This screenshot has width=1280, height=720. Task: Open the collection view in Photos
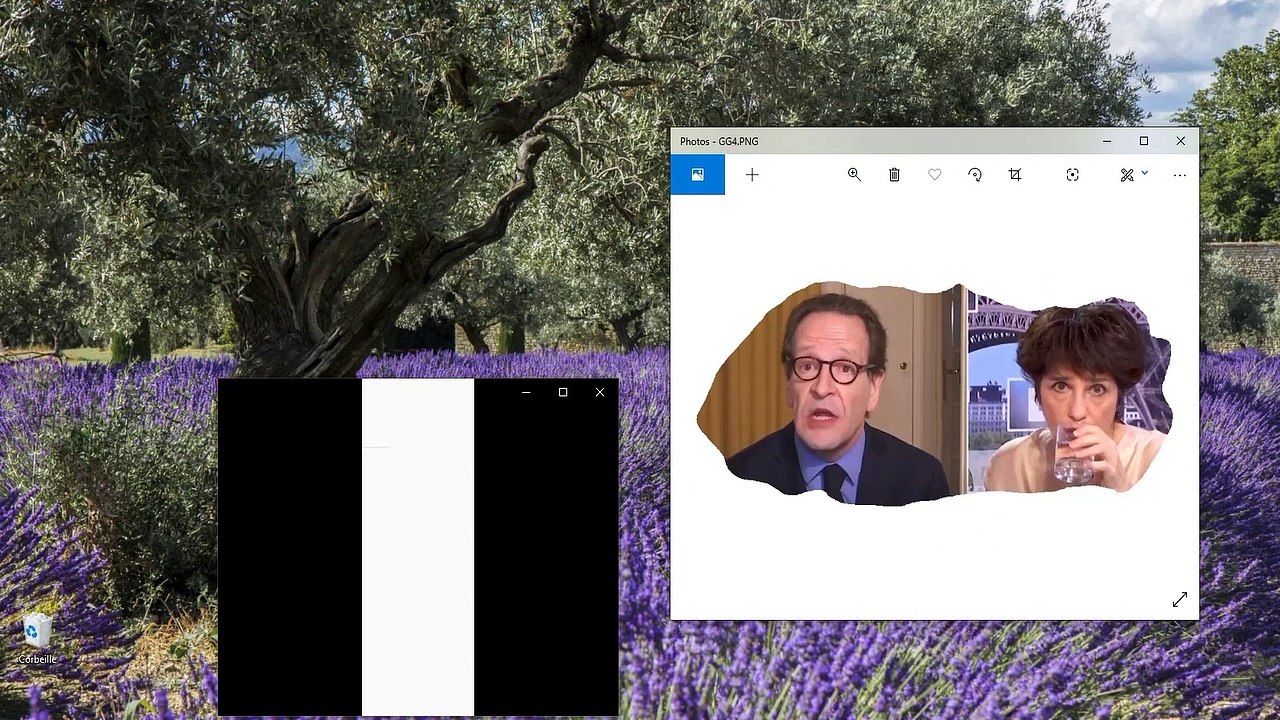pos(698,174)
